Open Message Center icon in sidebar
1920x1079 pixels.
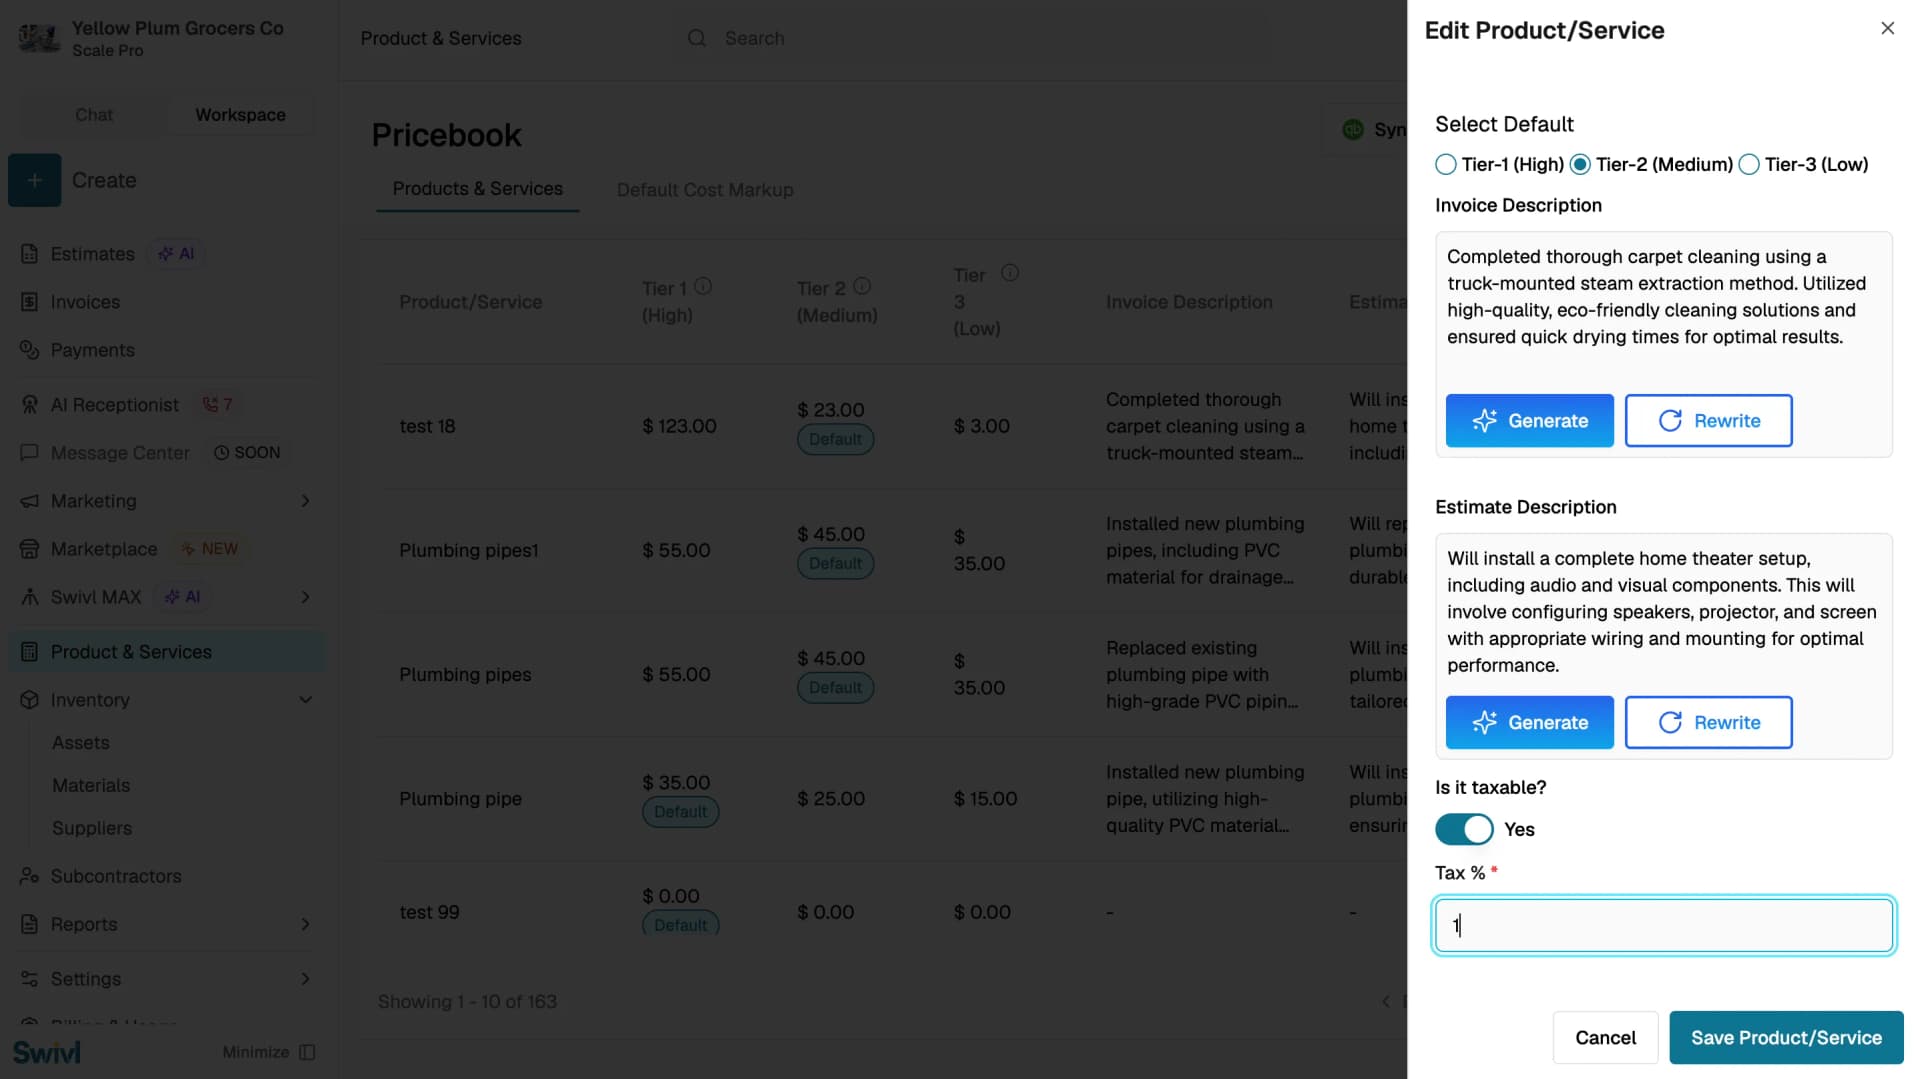30,453
